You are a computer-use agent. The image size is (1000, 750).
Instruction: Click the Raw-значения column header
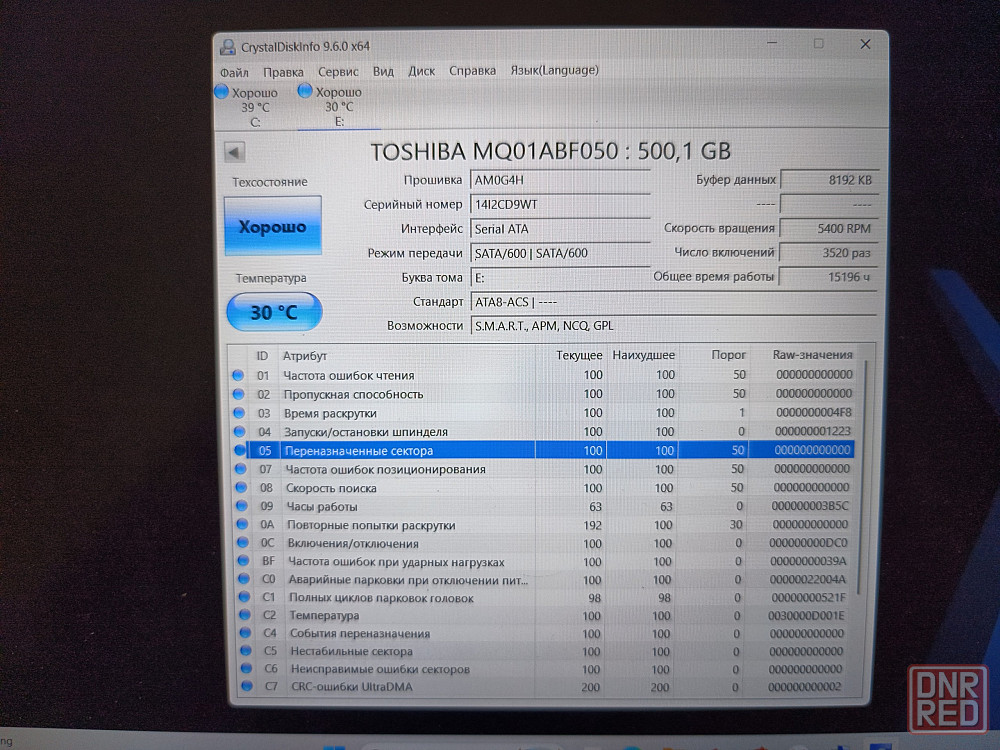pyautogui.click(x=812, y=355)
